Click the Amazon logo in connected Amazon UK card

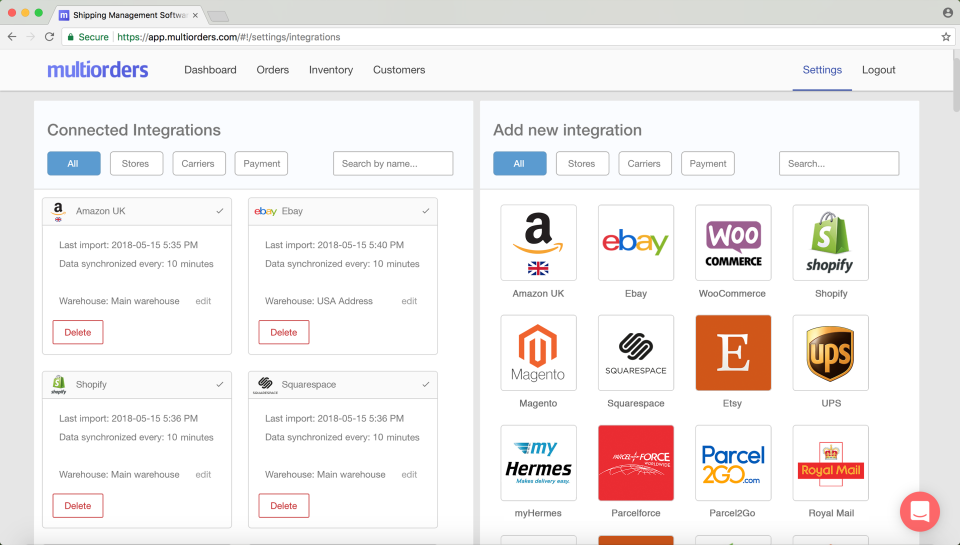click(58, 211)
